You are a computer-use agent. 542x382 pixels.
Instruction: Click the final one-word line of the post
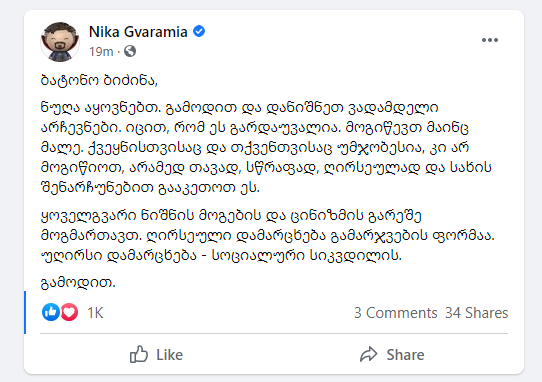(x=78, y=283)
